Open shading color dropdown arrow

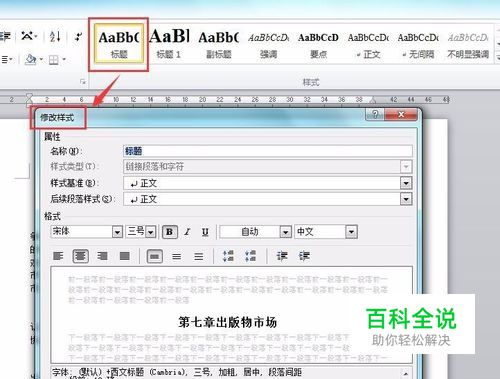click(41, 60)
